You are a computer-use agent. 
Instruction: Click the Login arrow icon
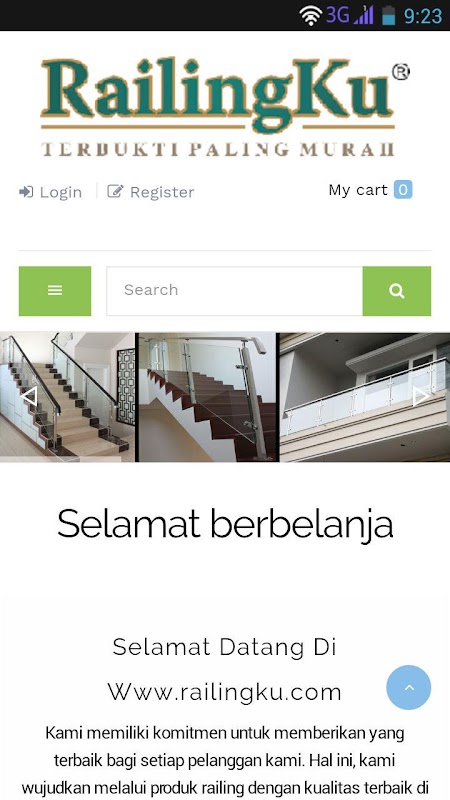click(x=26, y=192)
